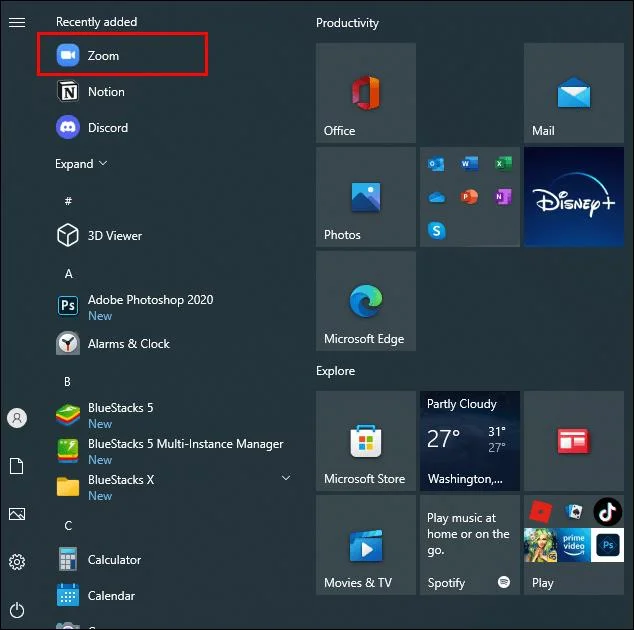Expand the BlueStacks X folder

coord(285,478)
